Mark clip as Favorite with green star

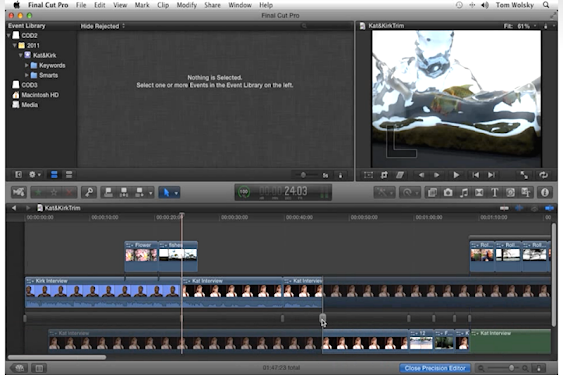click(x=38, y=193)
